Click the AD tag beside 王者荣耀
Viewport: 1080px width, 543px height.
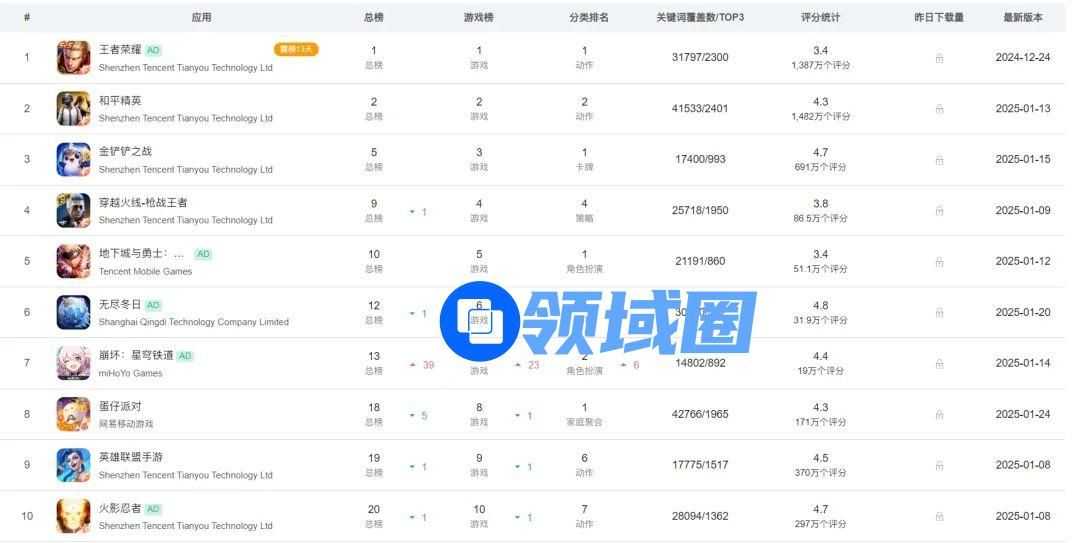153,50
